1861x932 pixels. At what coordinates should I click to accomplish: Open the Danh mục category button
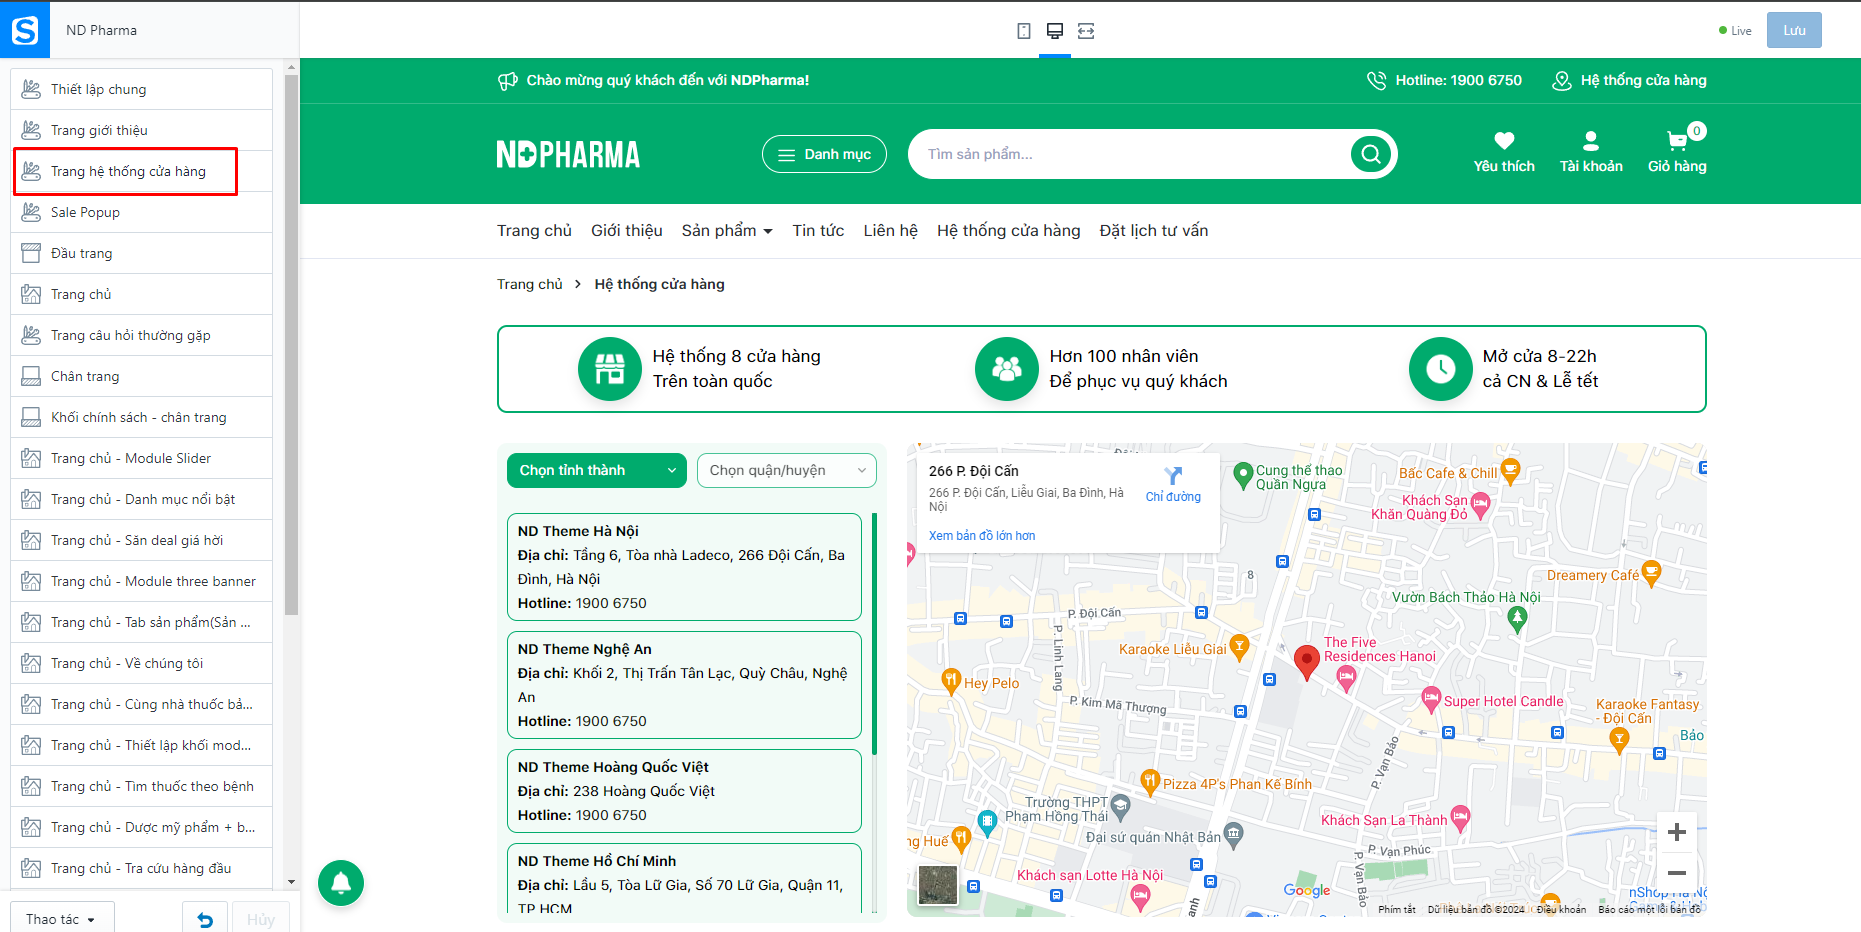824,154
